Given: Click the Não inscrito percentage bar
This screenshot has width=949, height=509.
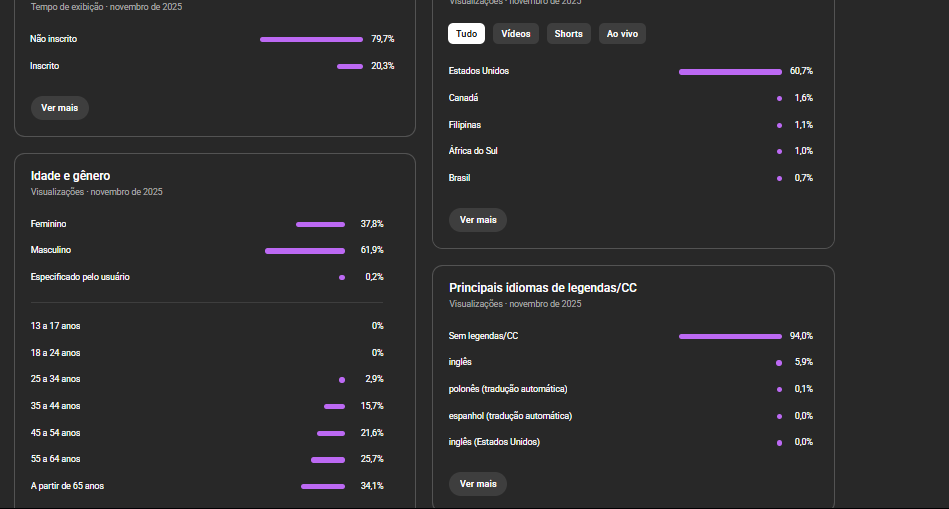Looking at the screenshot, I should point(311,39).
